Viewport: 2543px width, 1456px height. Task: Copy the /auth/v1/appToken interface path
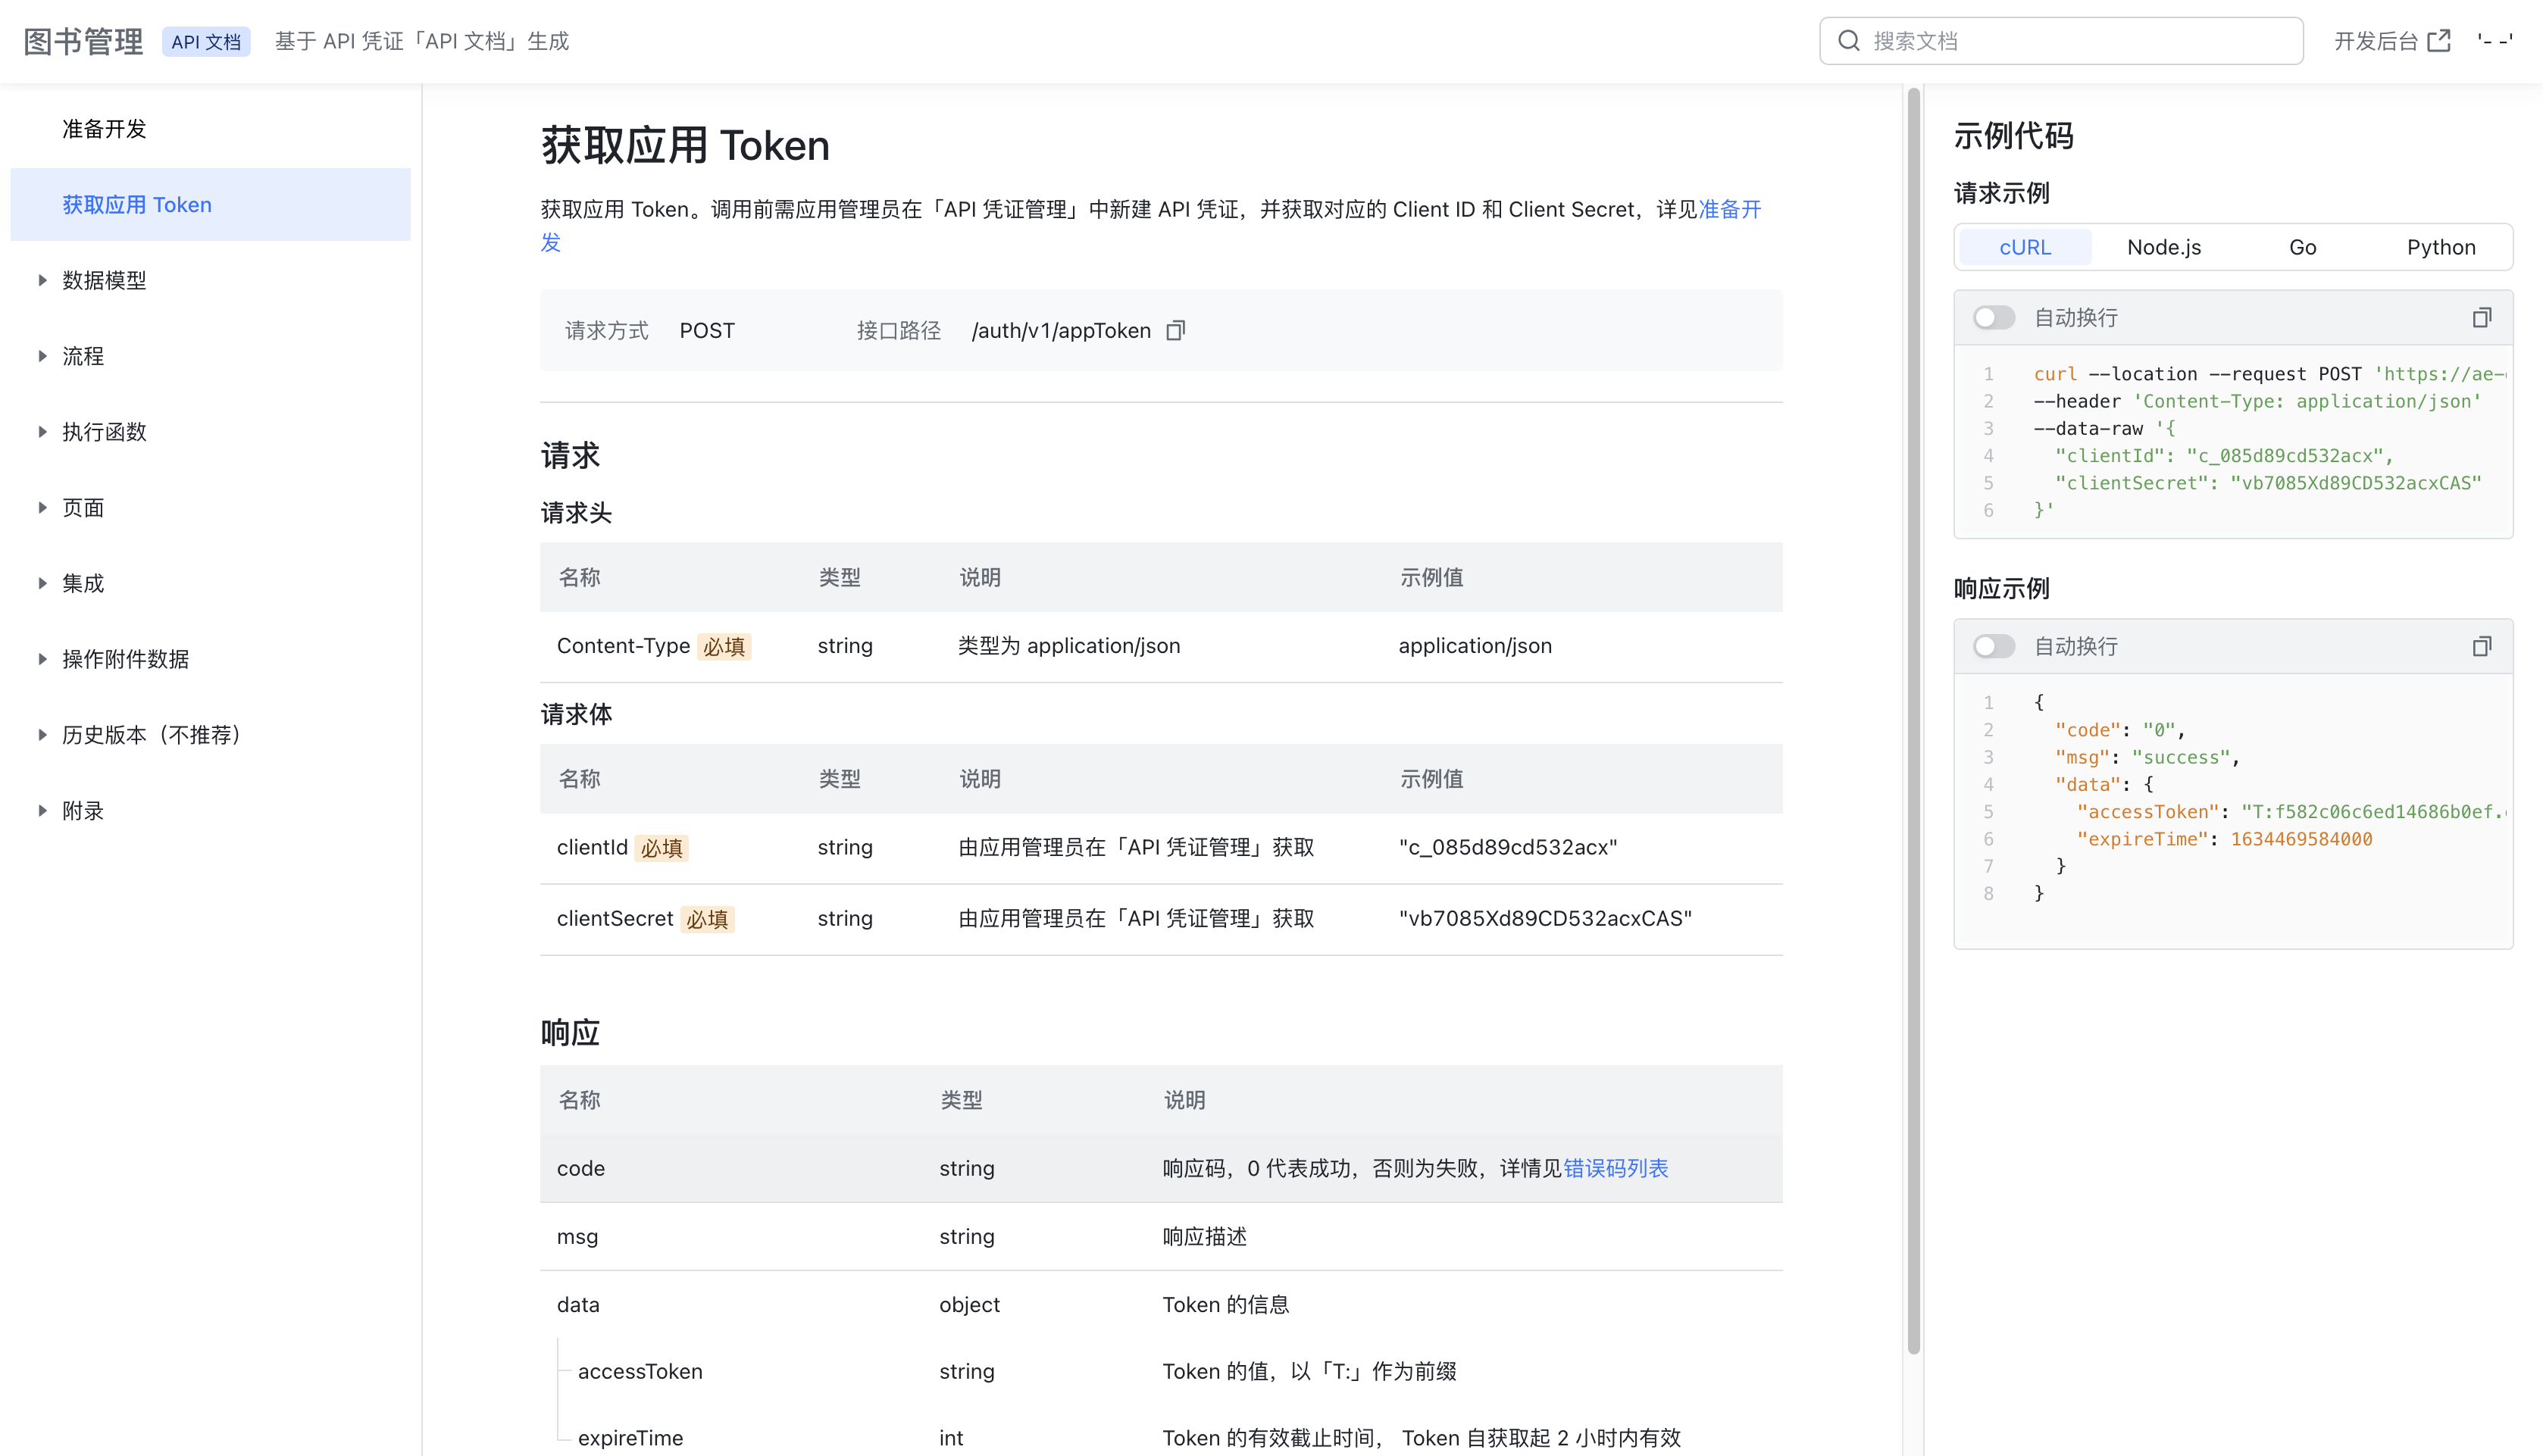point(1177,330)
